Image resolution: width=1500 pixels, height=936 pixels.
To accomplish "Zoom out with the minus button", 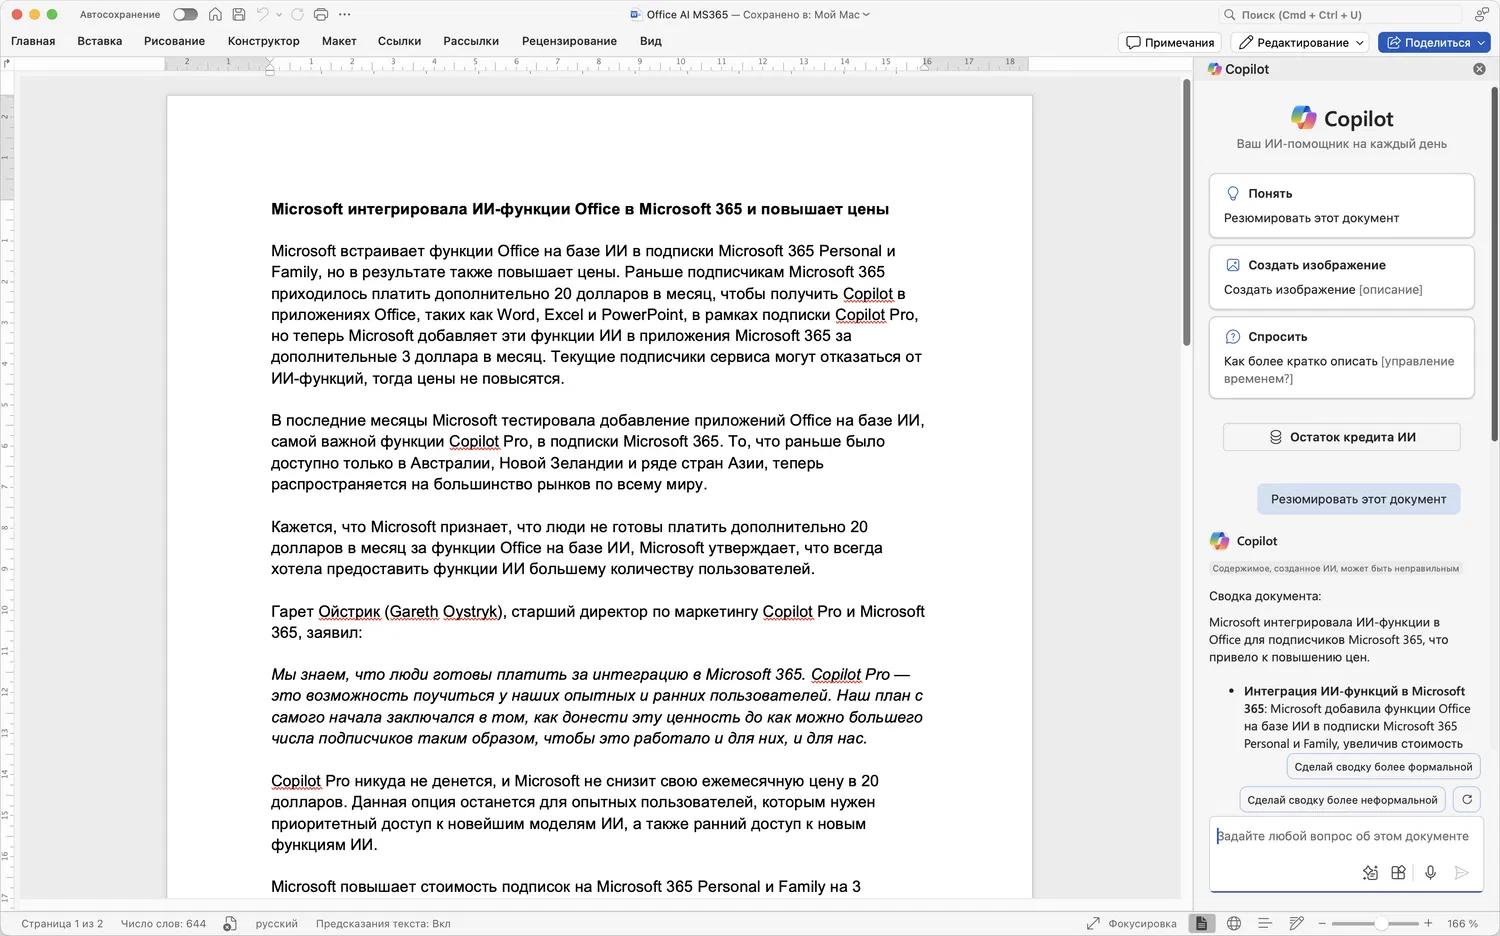I will (x=1322, y=924).
